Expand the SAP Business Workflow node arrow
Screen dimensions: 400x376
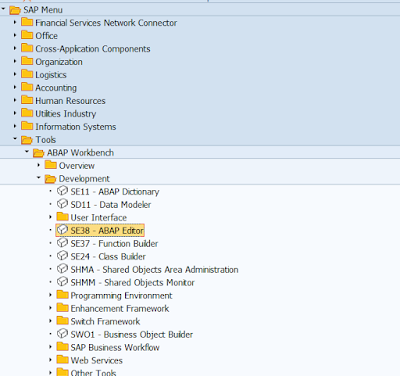[x=50, y=347]
